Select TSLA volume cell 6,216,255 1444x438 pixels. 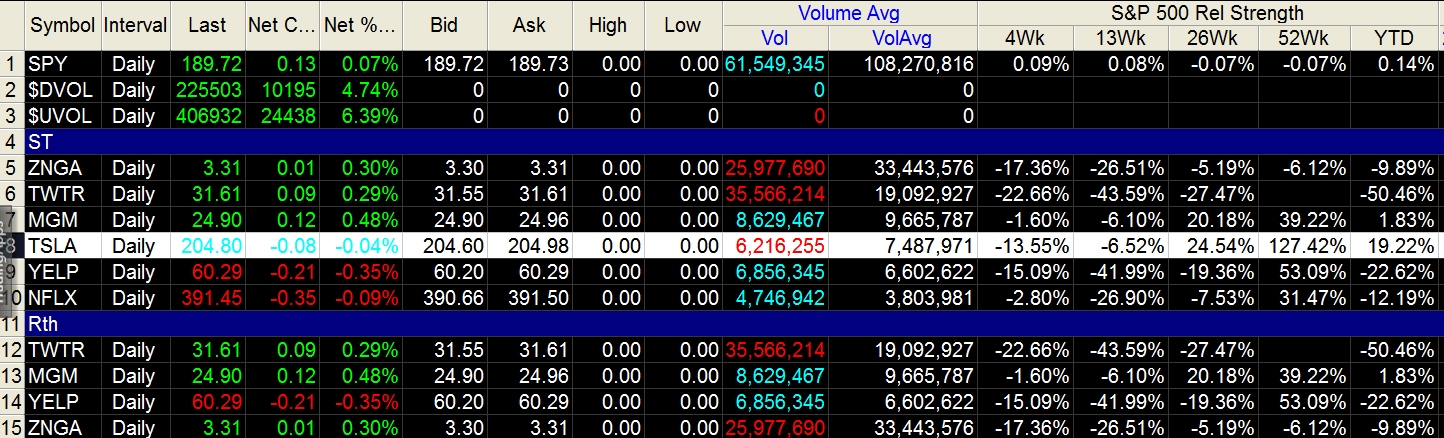click(776, 246)
